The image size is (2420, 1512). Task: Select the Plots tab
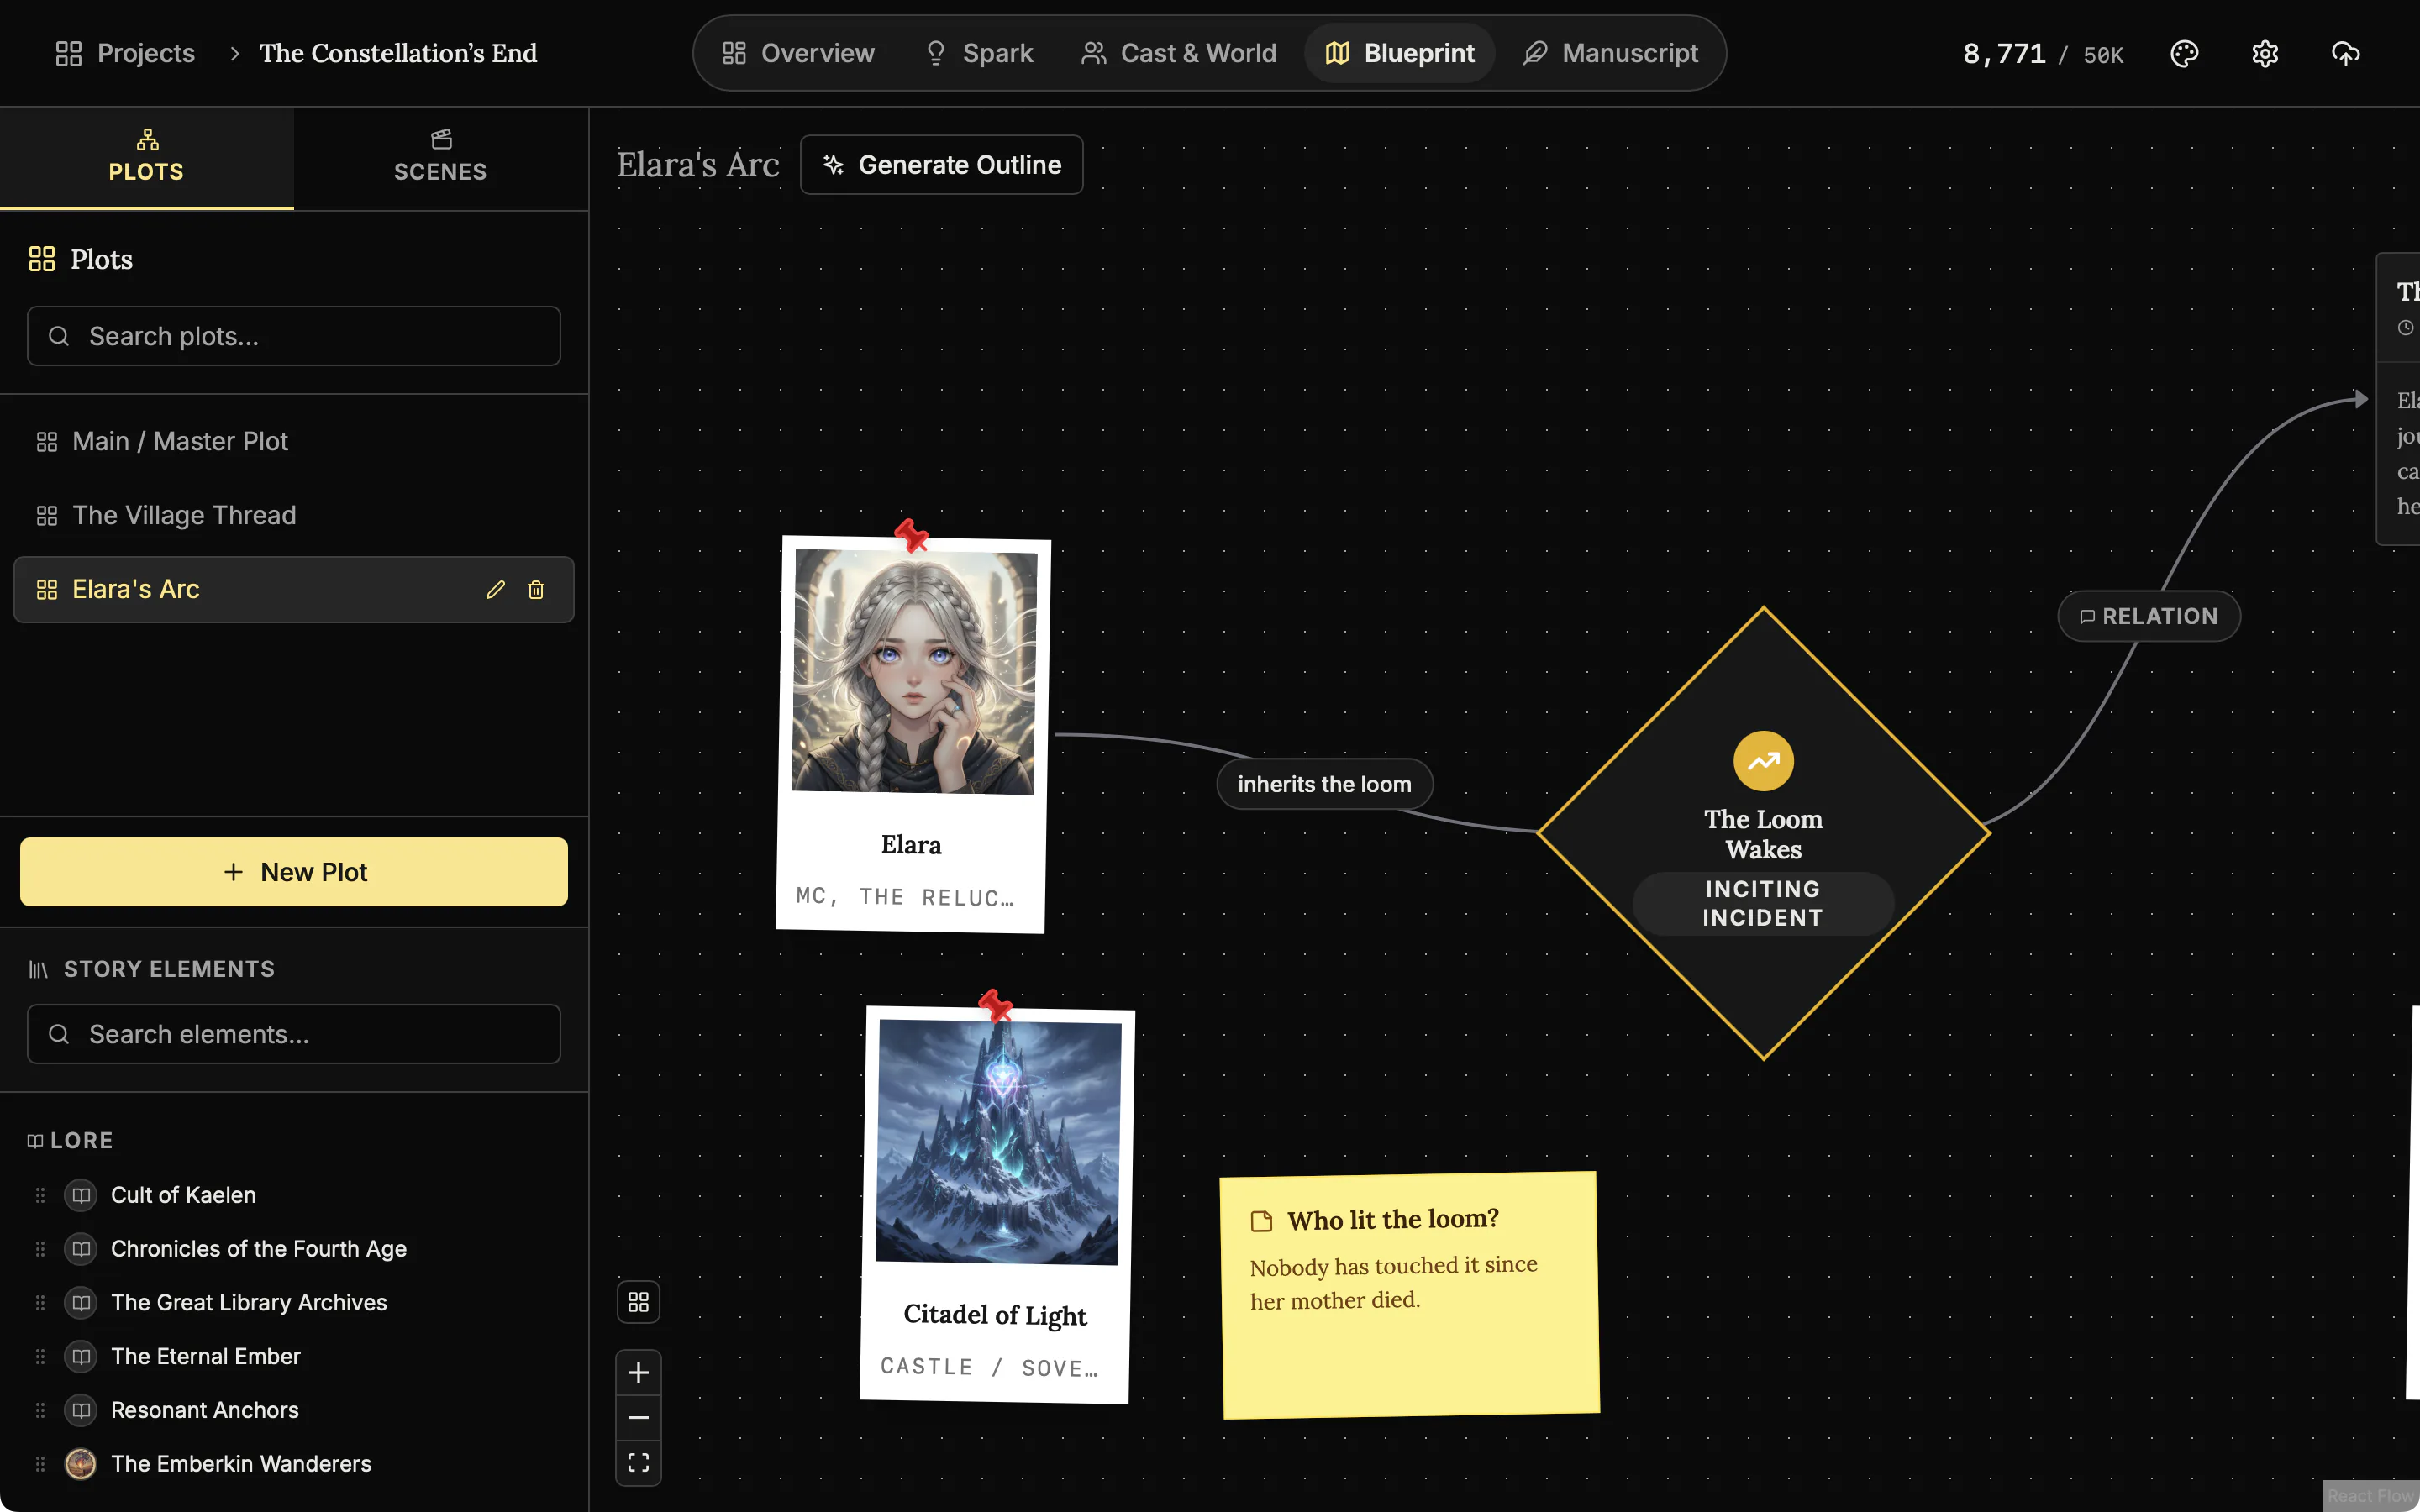click(147, 157)
